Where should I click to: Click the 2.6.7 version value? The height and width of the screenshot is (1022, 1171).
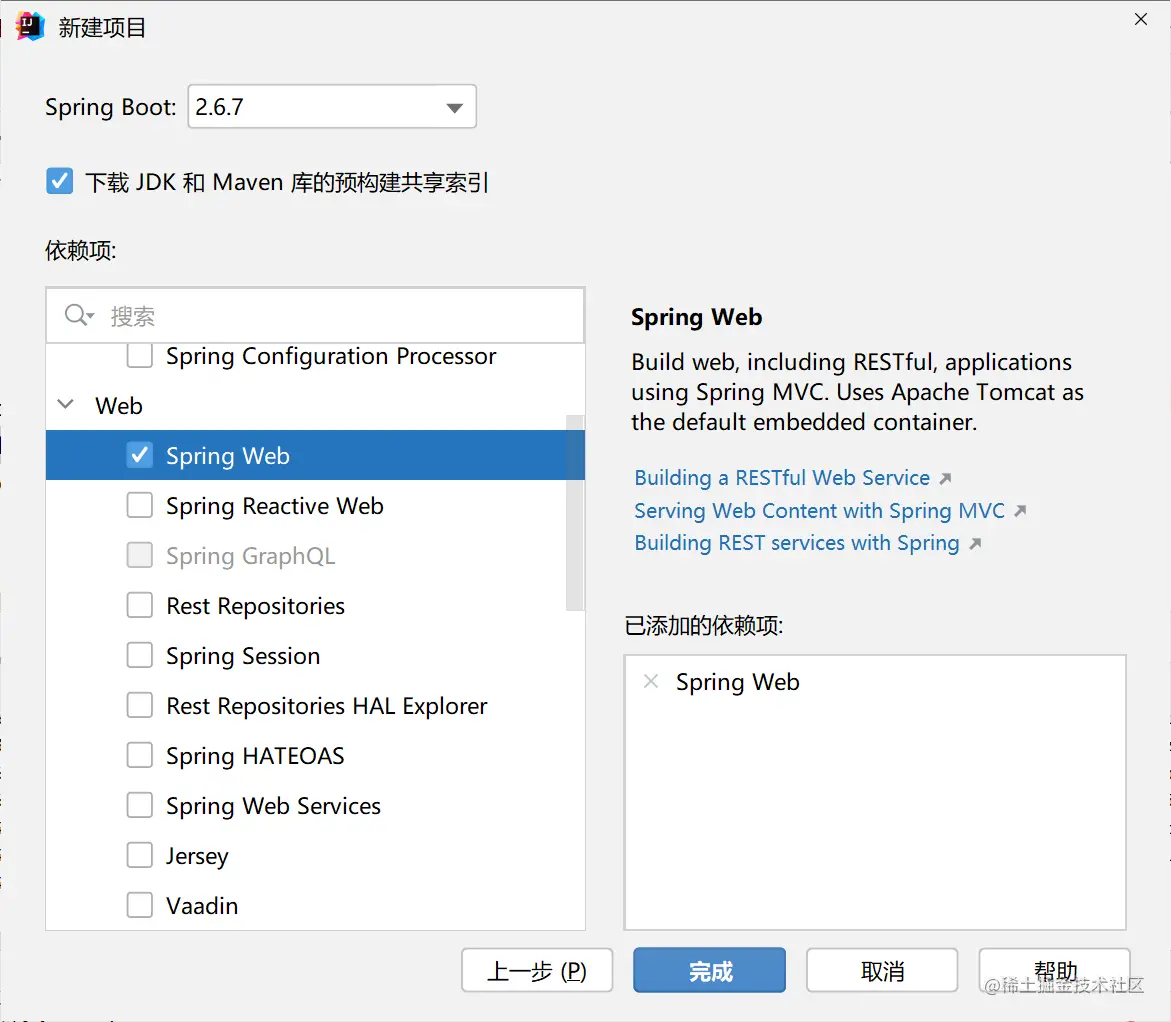pos(219,107)
